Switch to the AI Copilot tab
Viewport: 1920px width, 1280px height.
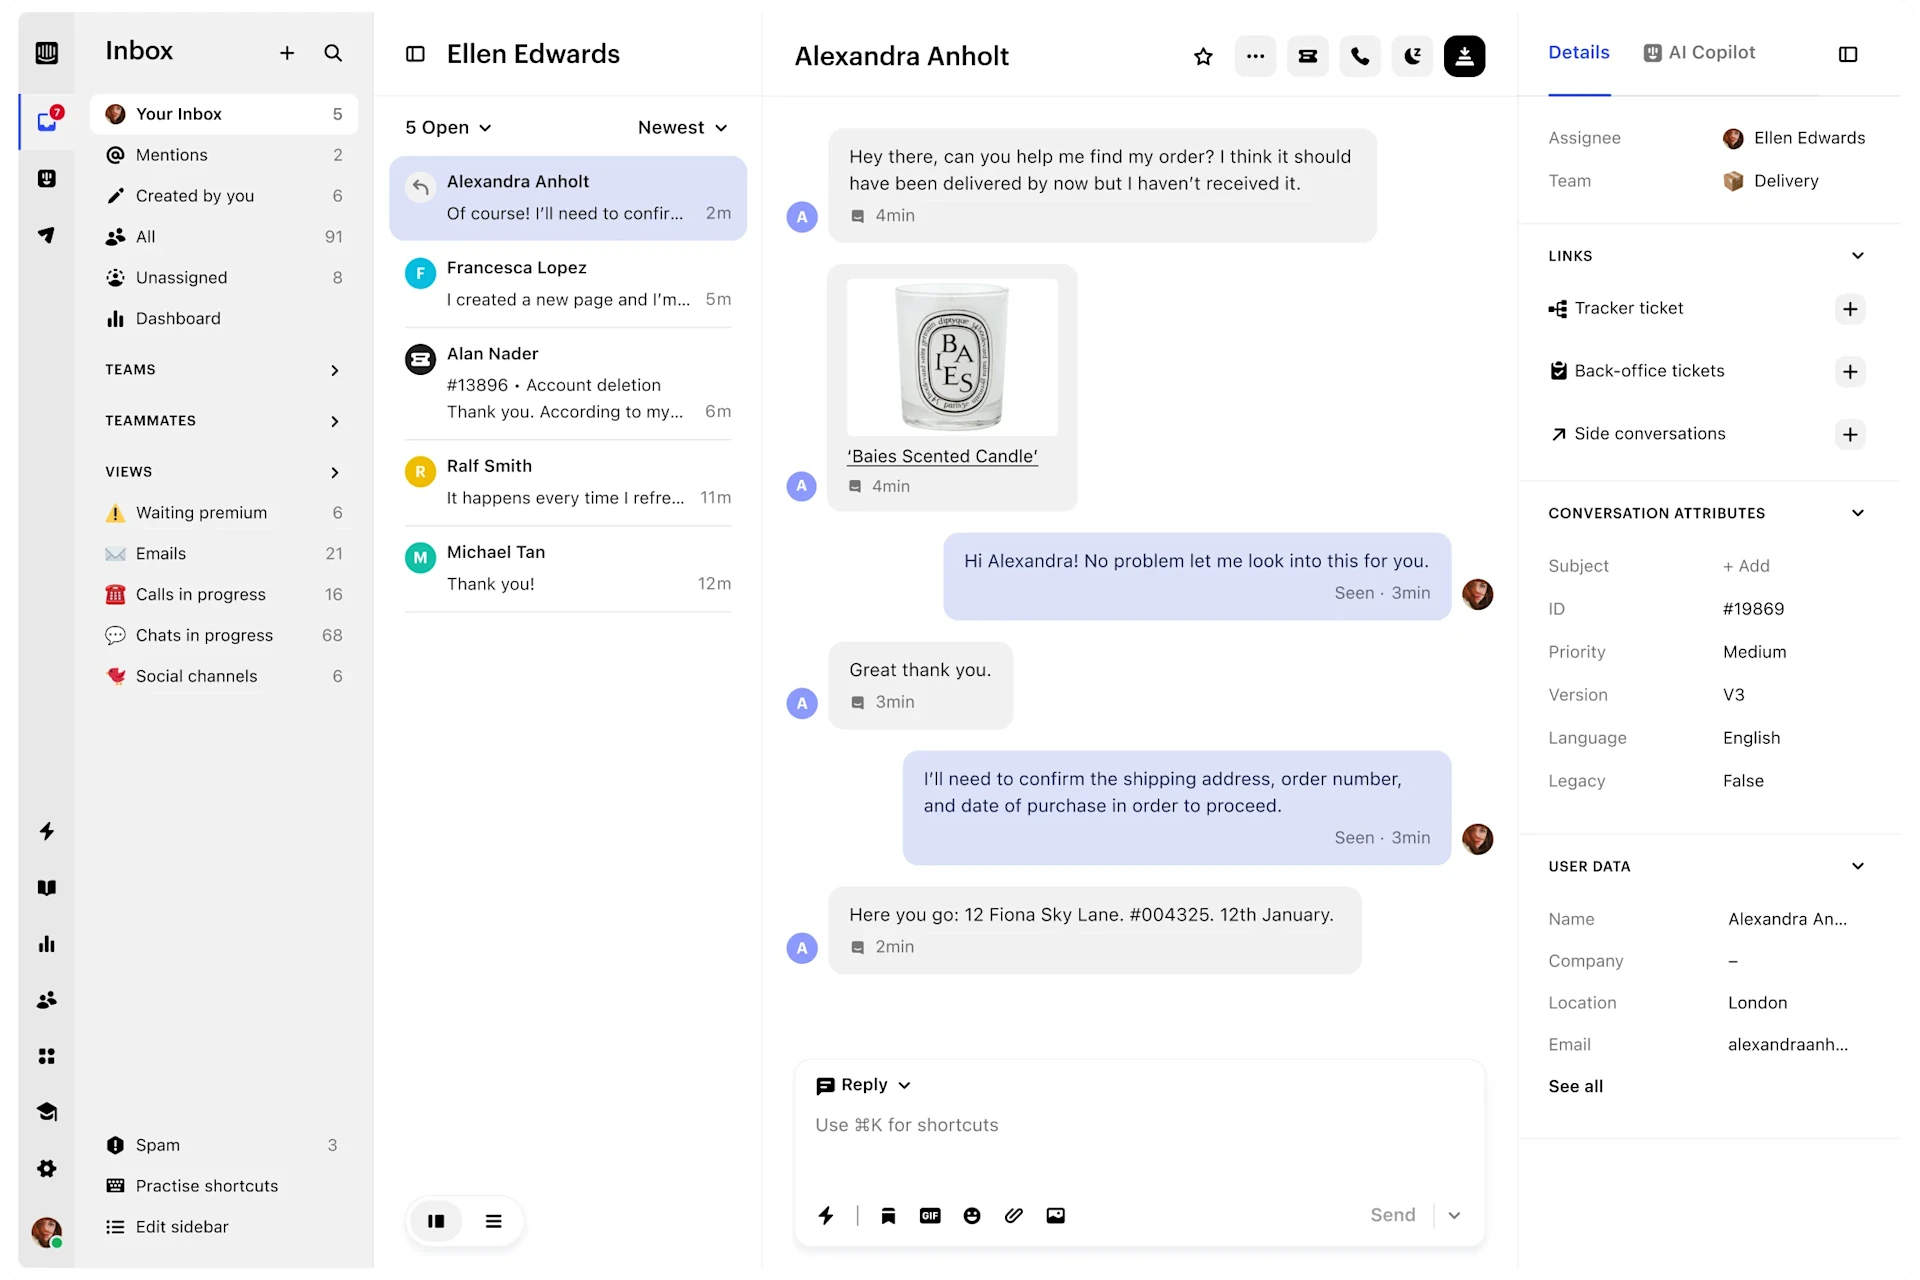[x=1699, y=53]
